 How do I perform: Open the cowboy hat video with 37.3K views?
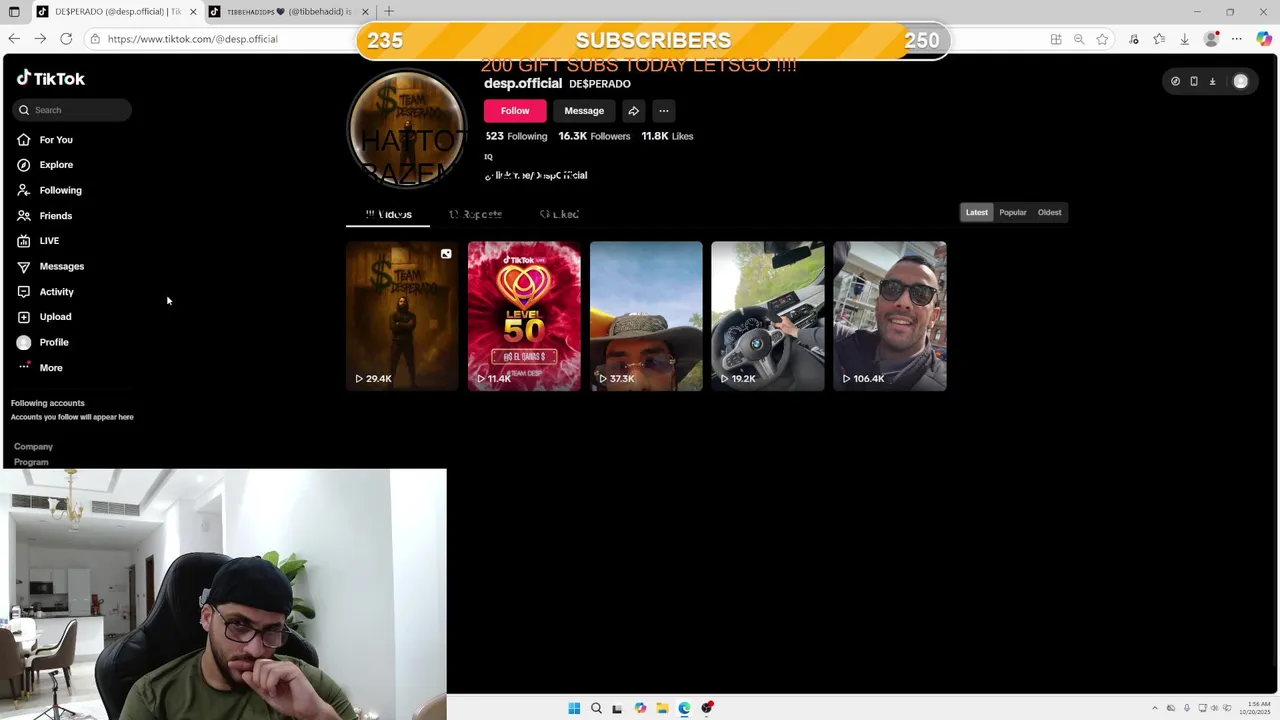(x=646, y=316)
